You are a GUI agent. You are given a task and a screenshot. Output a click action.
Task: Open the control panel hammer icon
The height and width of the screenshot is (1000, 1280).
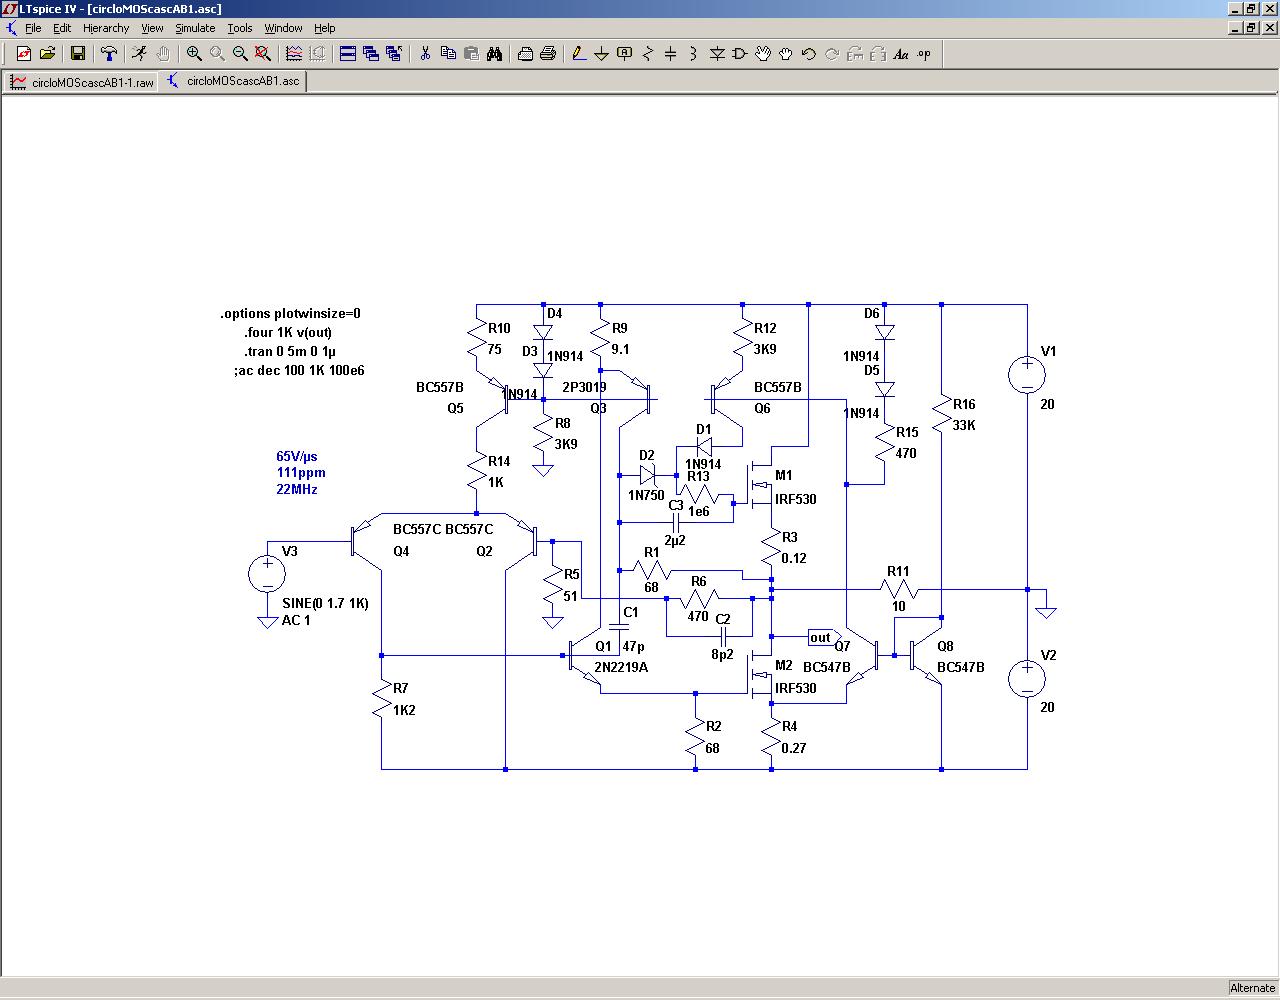(108, 54)
